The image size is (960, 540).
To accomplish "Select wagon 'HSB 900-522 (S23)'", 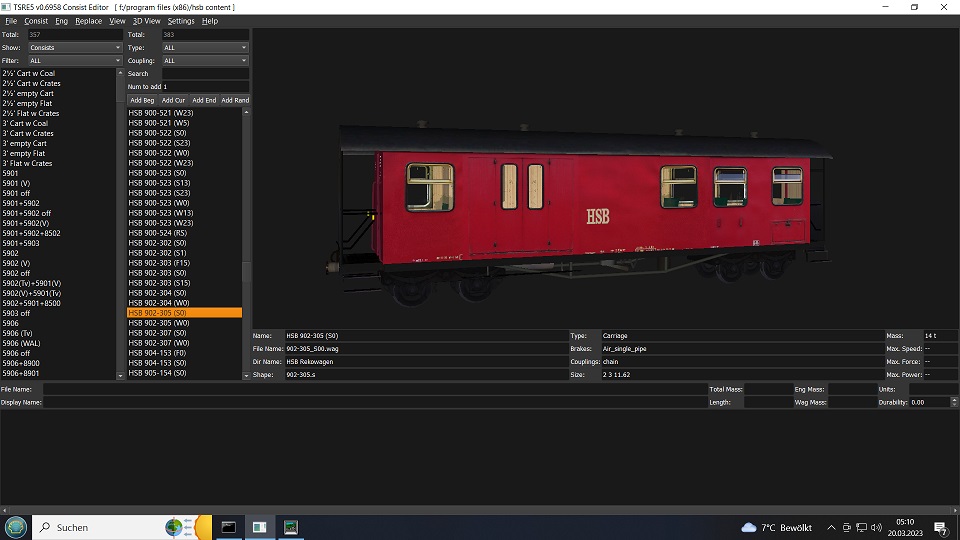I will 159,143.
